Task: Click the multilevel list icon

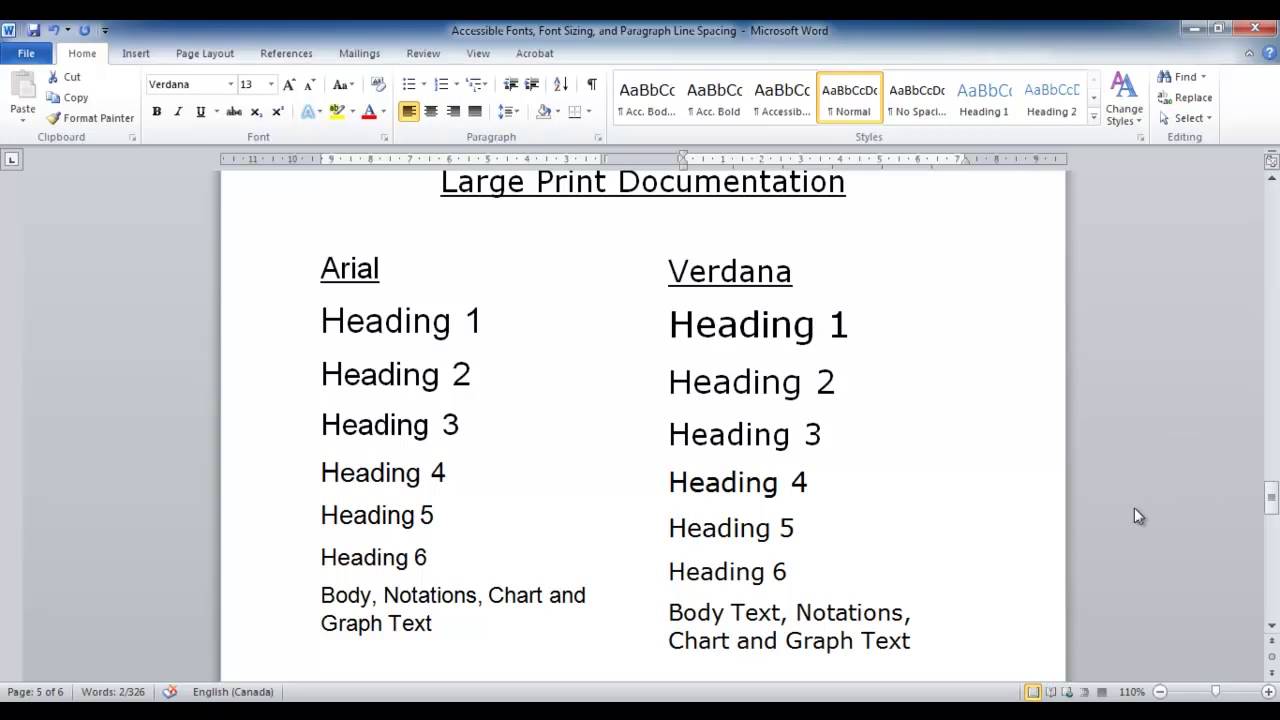Action: (x=473, y=85)
